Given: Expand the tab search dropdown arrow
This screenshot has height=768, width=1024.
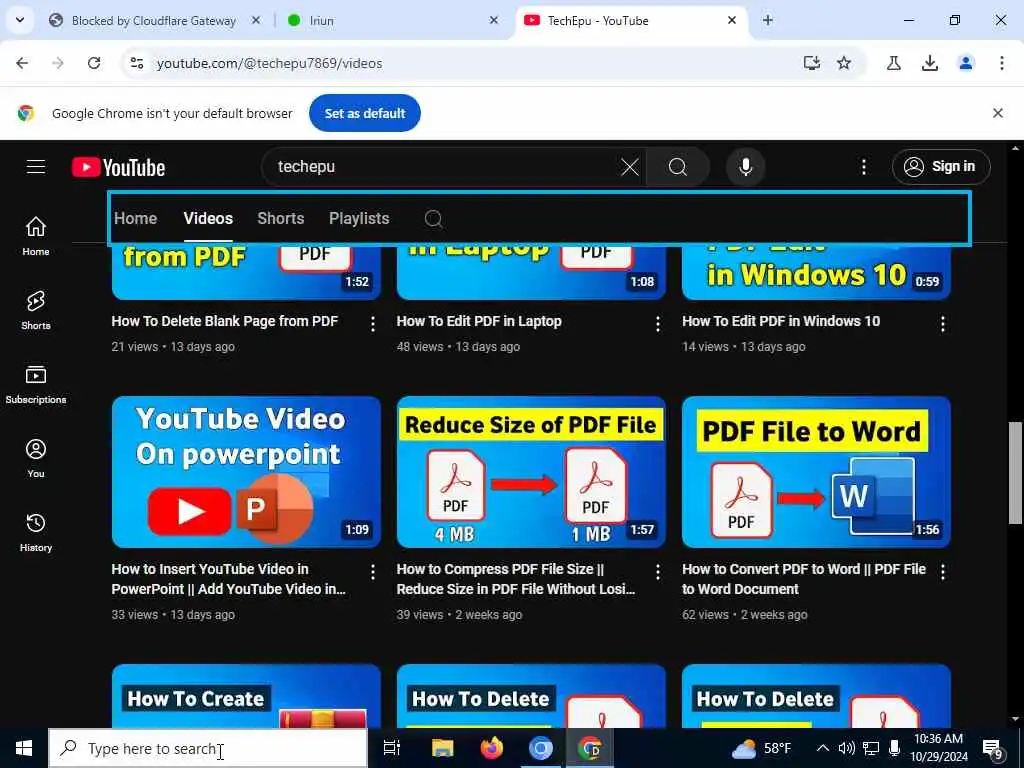Looking at the screenshot, I should 20,20.
